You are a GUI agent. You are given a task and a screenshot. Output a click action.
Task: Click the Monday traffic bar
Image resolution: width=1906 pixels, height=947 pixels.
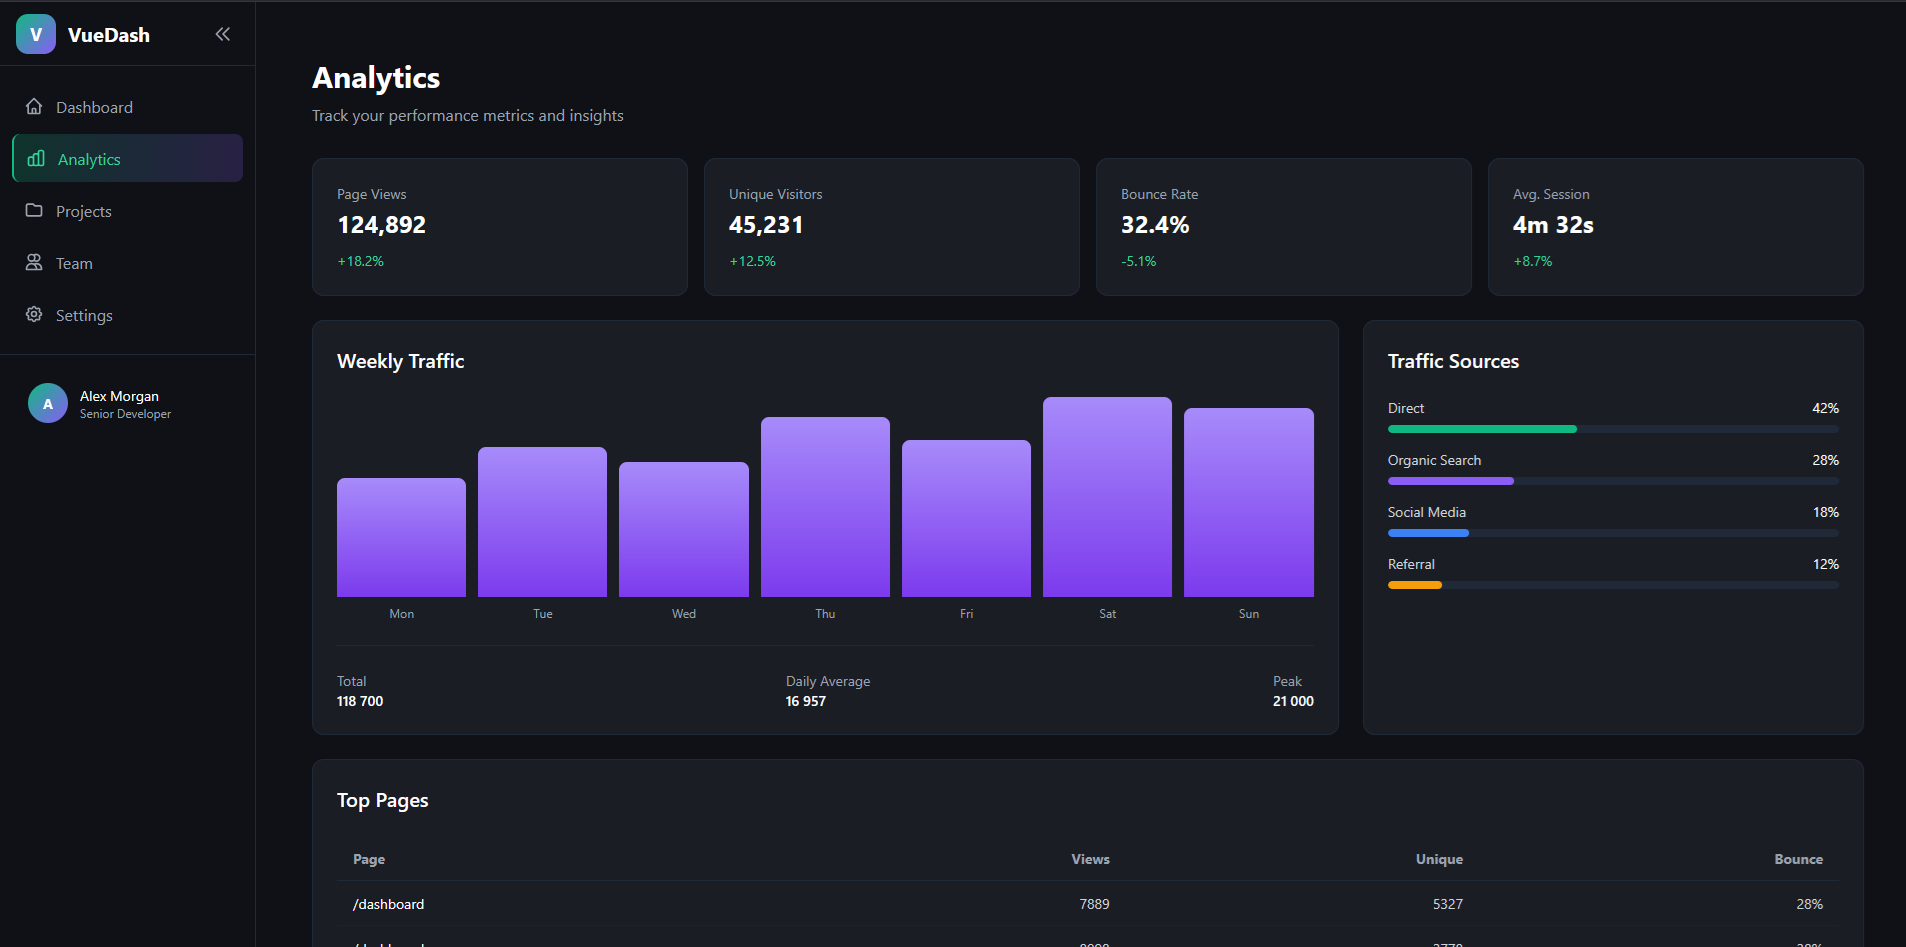(401, 538)
